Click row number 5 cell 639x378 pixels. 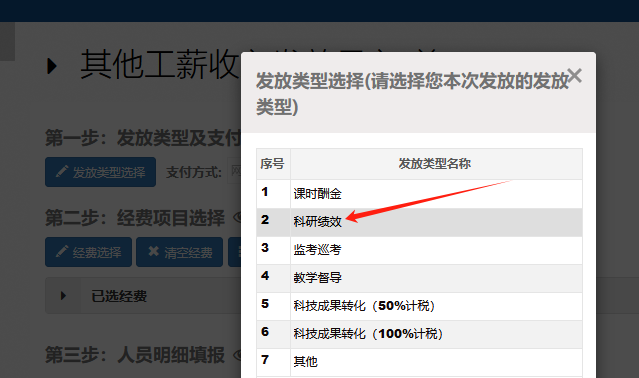273,306
